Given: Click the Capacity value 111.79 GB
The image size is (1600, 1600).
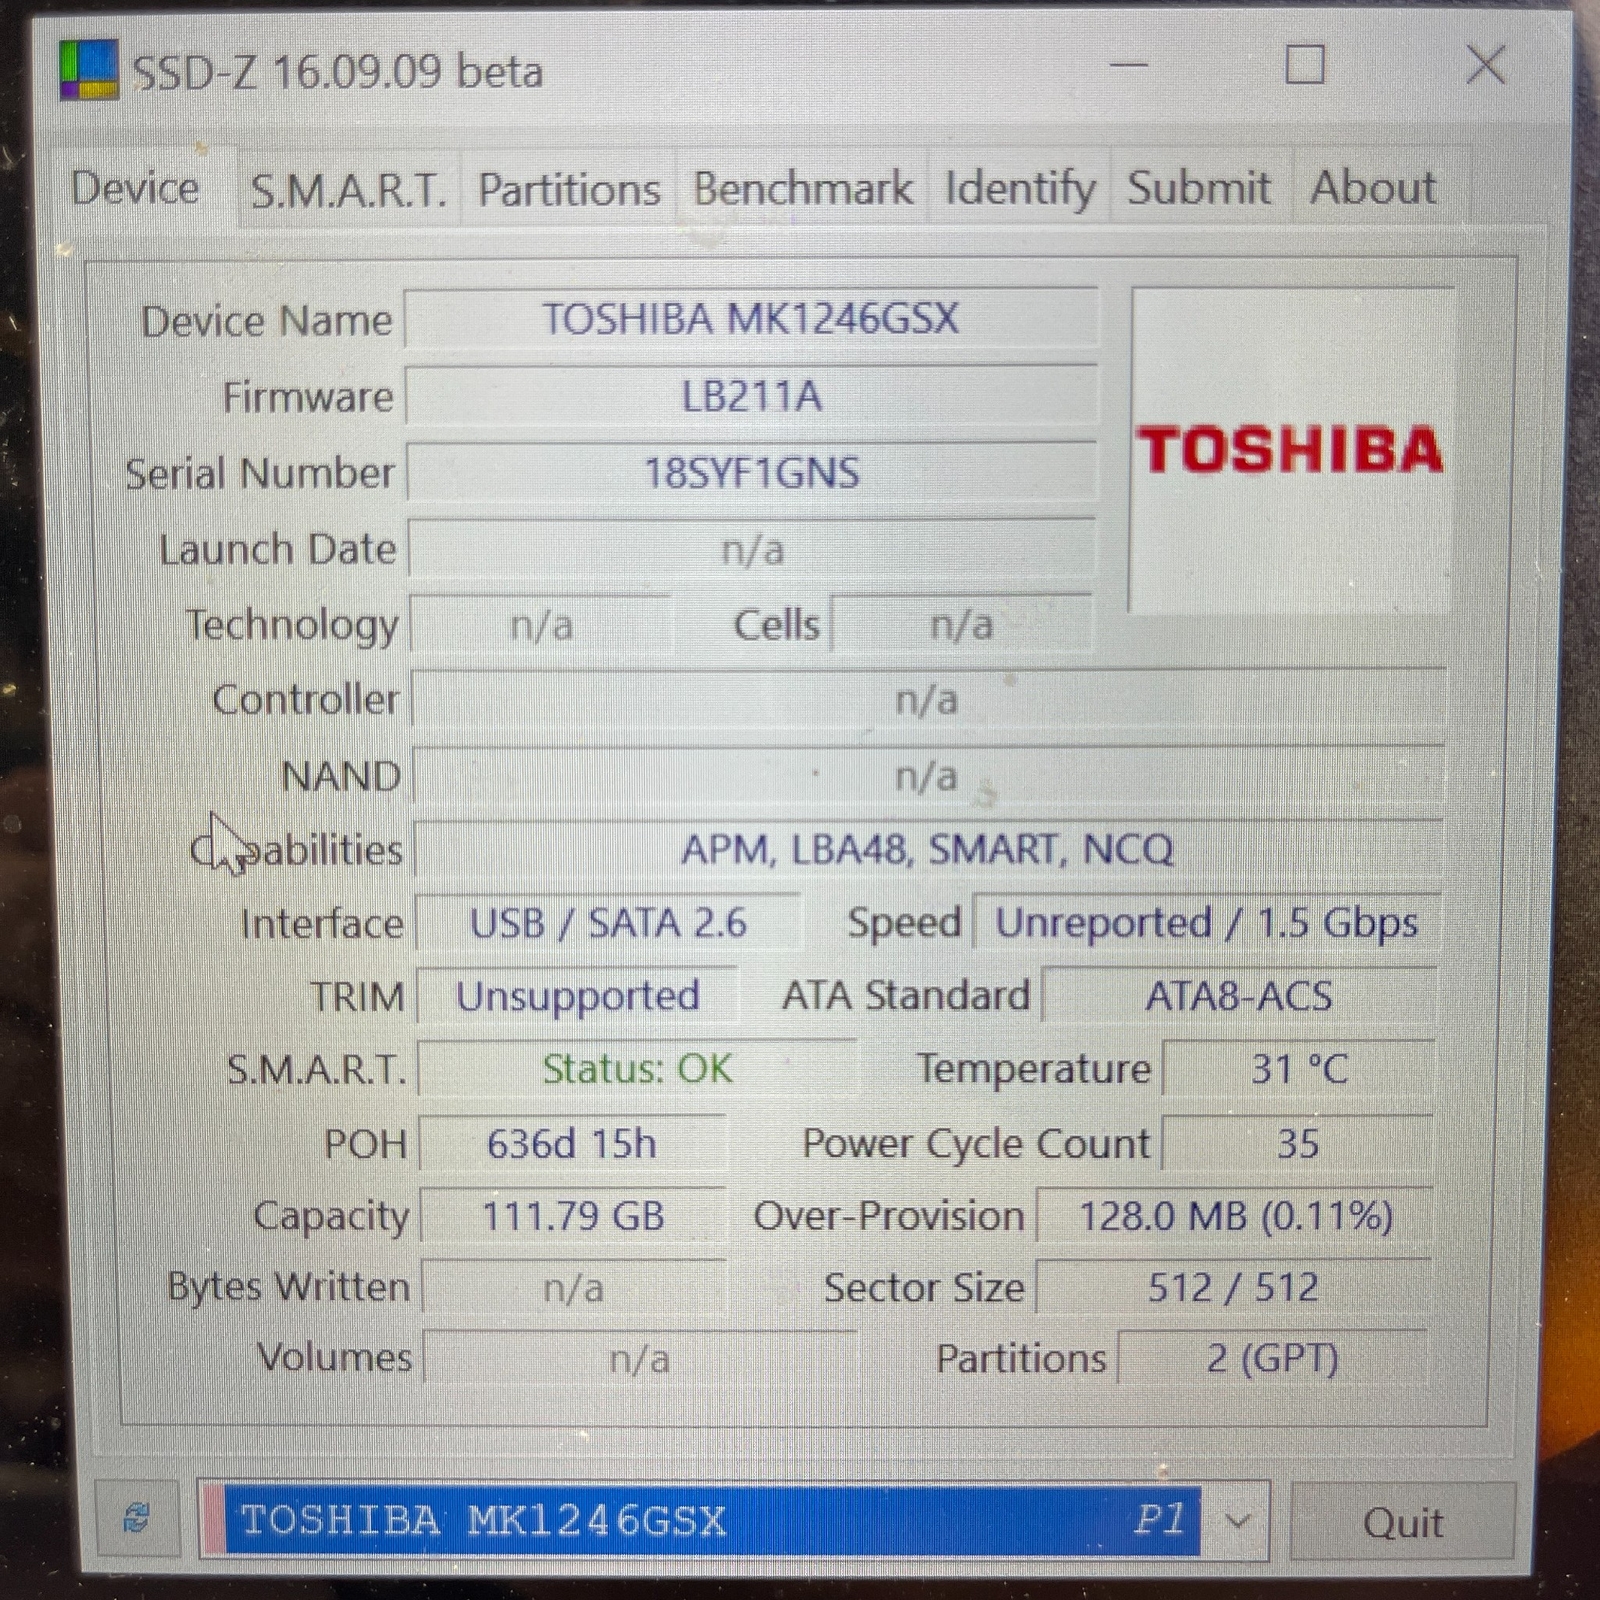Looking at the screenshot, I should (573, 1216).
